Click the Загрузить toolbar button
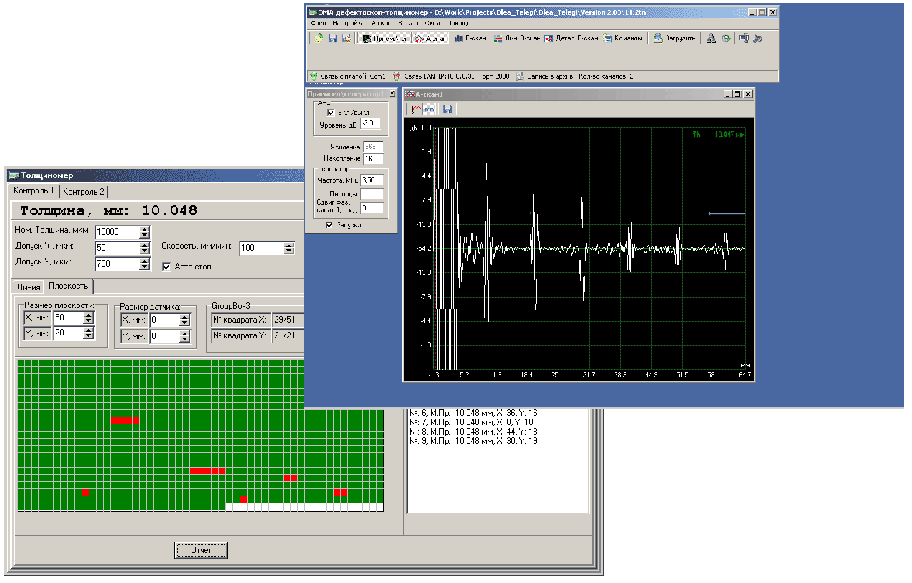Viewport: 912px width, 583px height. (674, 38)
